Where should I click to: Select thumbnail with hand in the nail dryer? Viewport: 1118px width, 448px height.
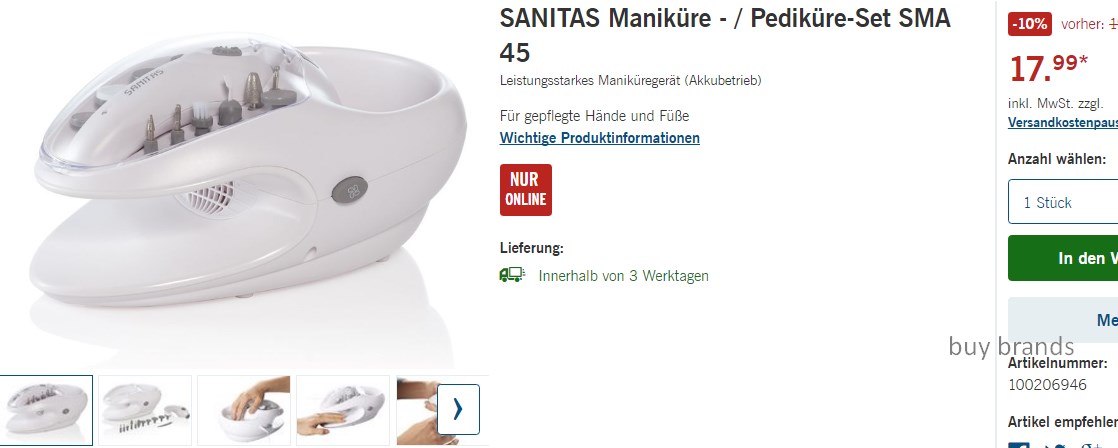click(x=244, y=410)
